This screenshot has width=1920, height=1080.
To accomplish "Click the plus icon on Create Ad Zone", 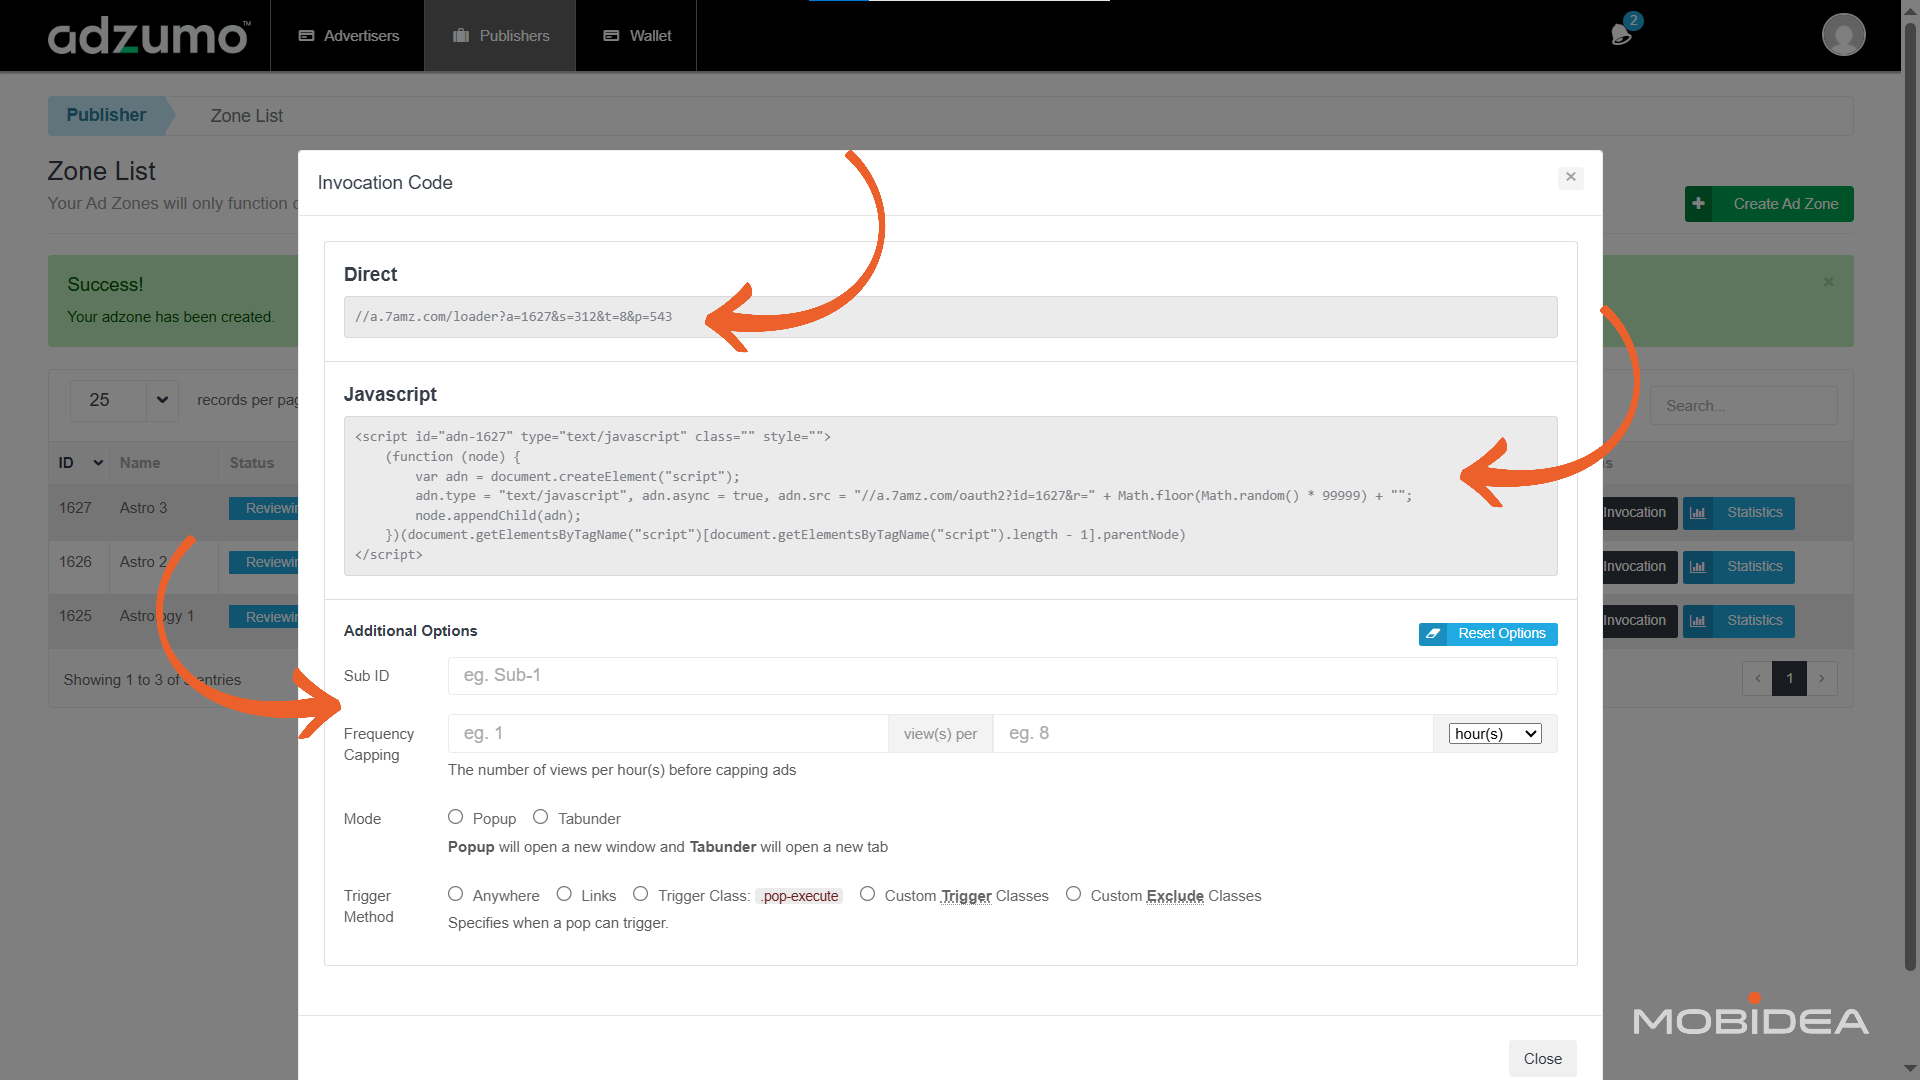I will pyautogui.click(x=1700, y=204).
